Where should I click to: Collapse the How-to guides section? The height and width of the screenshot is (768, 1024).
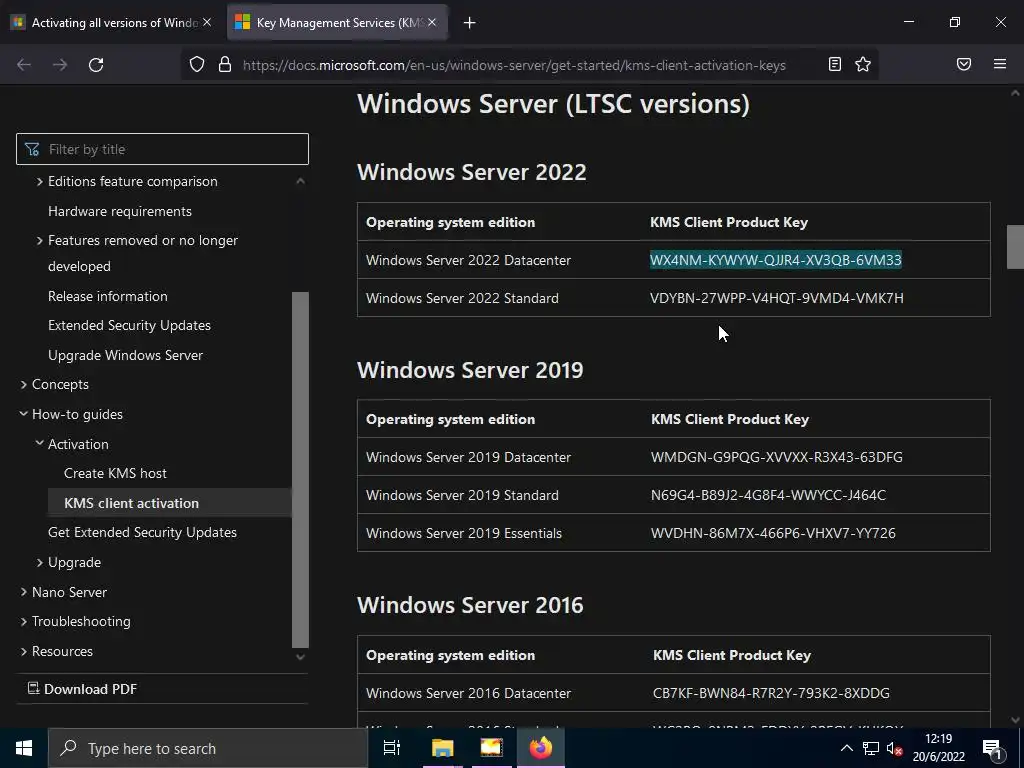(x=24, y=414)
